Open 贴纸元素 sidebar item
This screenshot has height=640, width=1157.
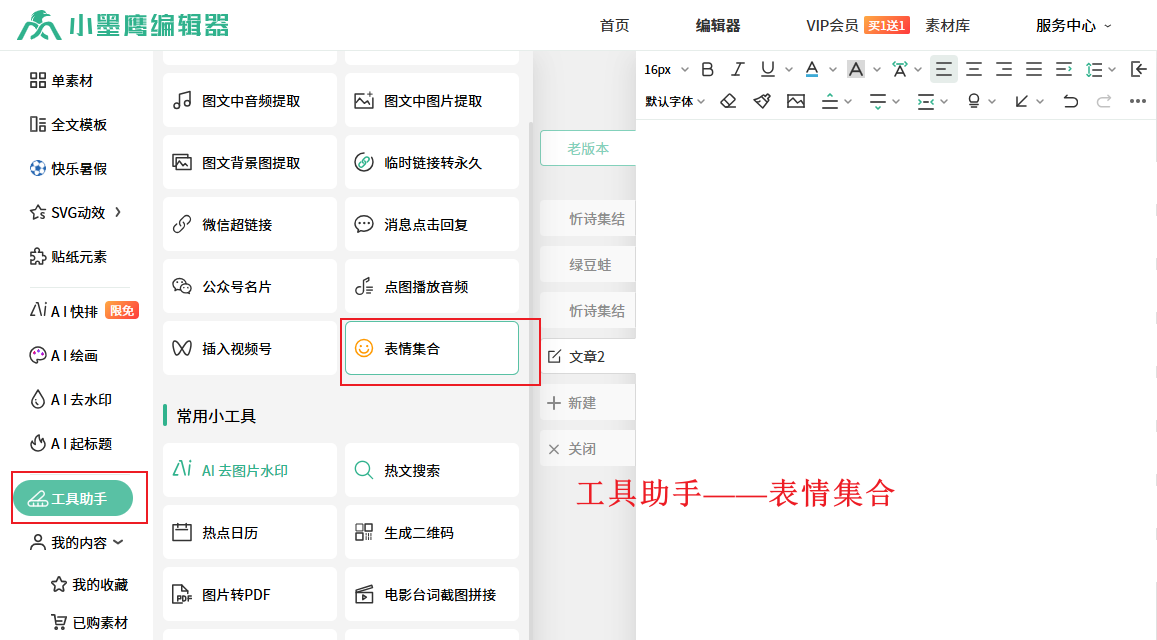(68, 257)
